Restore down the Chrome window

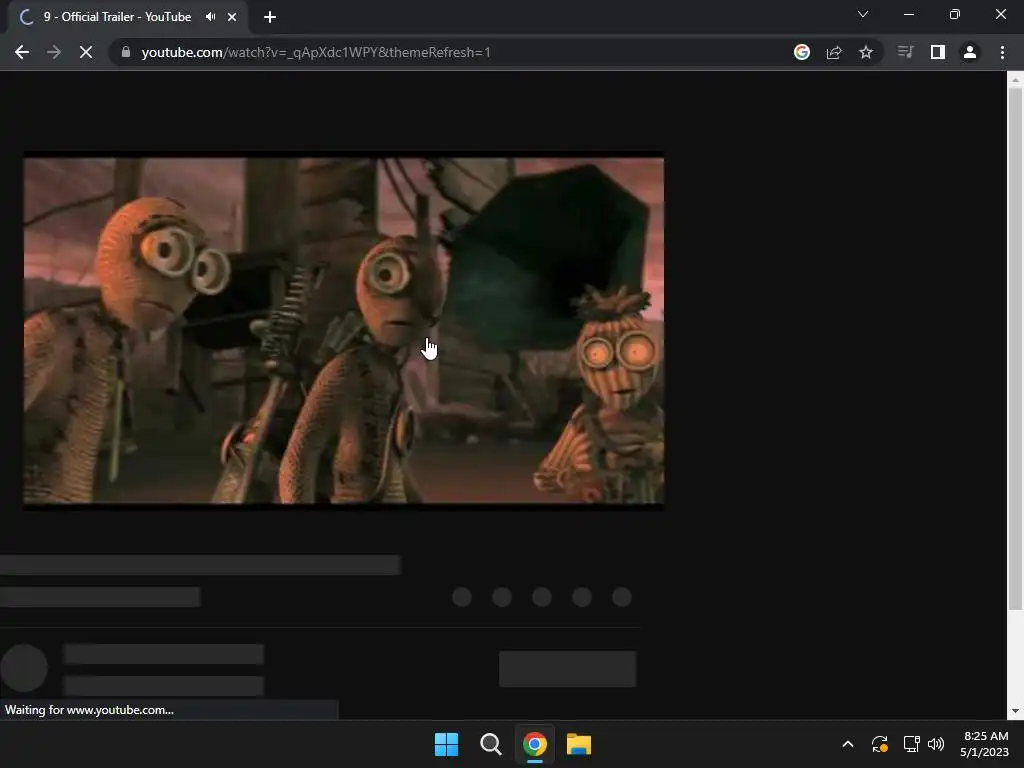pyautogui.click(x=955, y=14)
